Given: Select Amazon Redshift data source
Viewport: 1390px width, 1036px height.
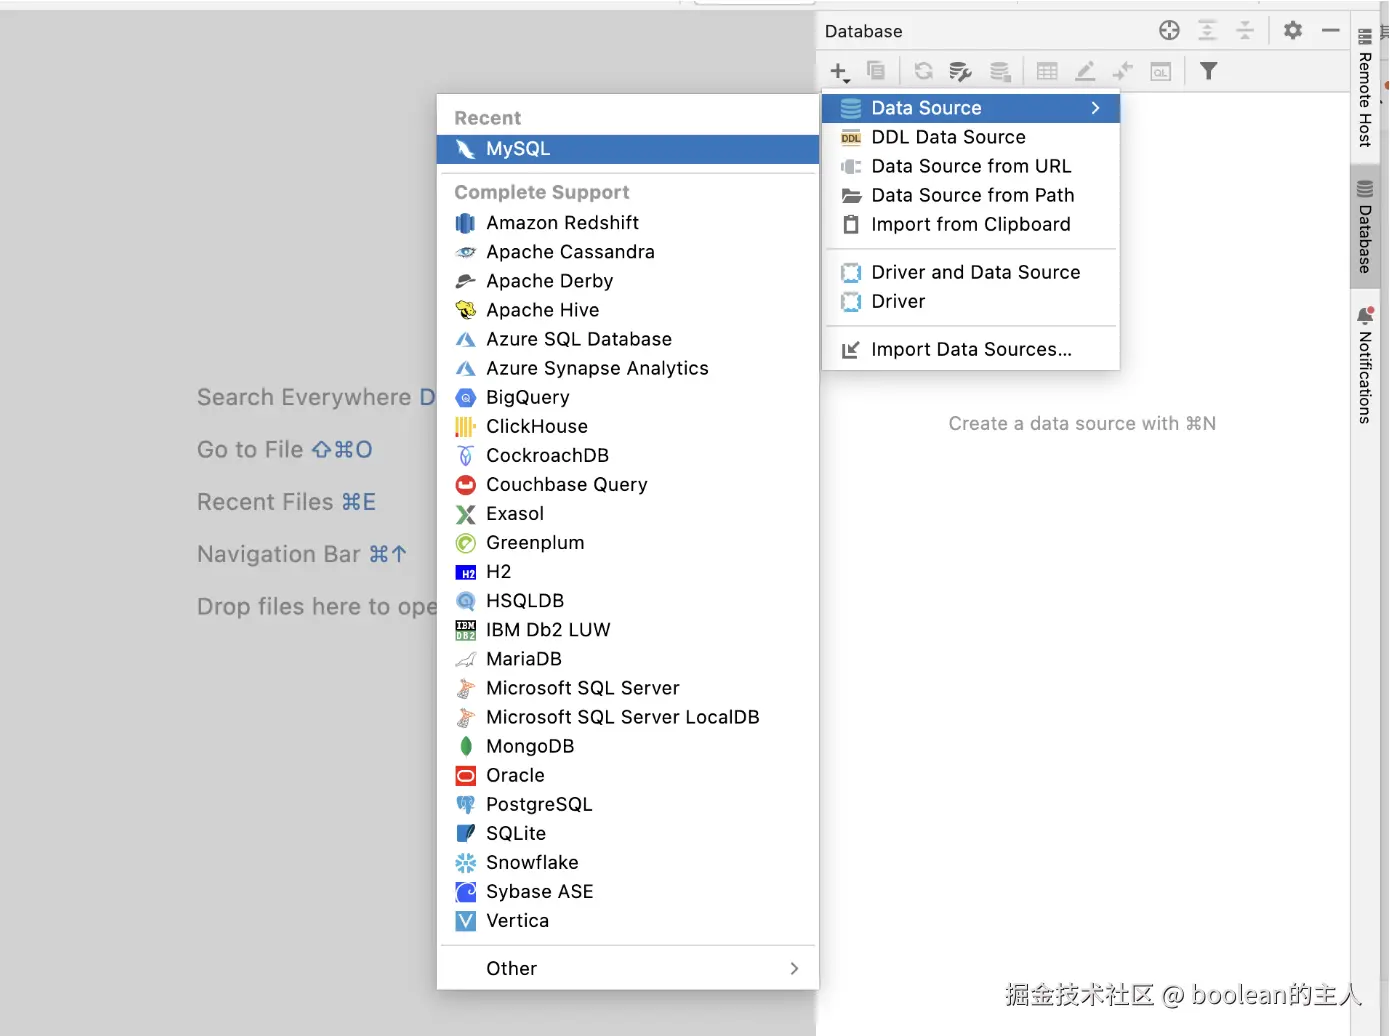Looking at the screenshot, I should (x=628, y=222).
